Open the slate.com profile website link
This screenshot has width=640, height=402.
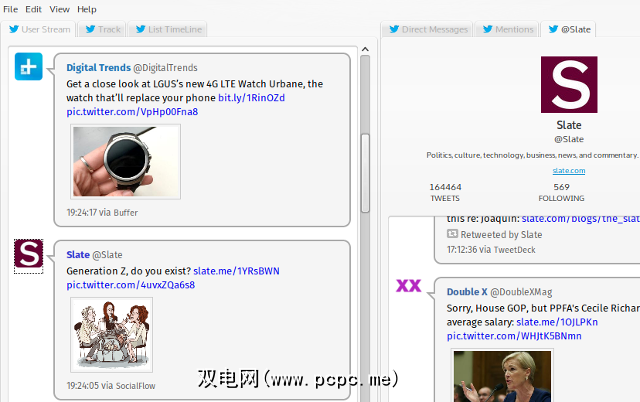(569, 171)
